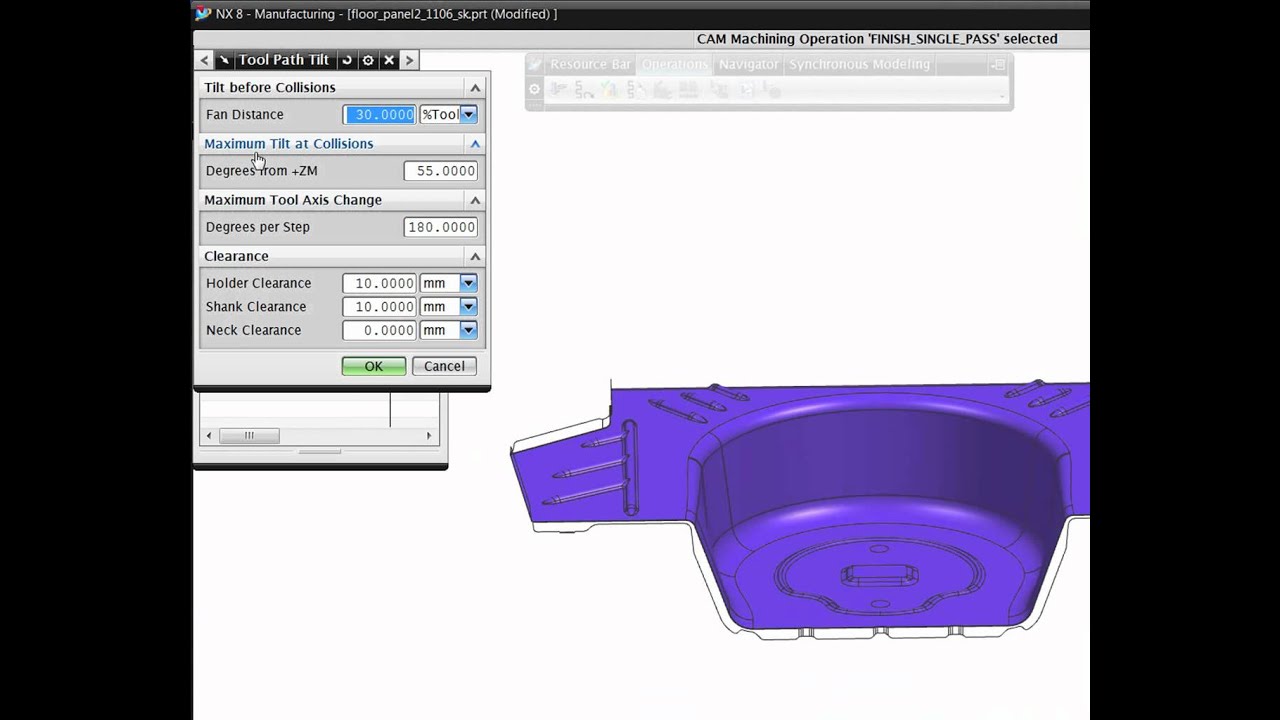Click the Neck Clearance label
The width and height of the screenshot is (1280, 720).
coord(254,330)
